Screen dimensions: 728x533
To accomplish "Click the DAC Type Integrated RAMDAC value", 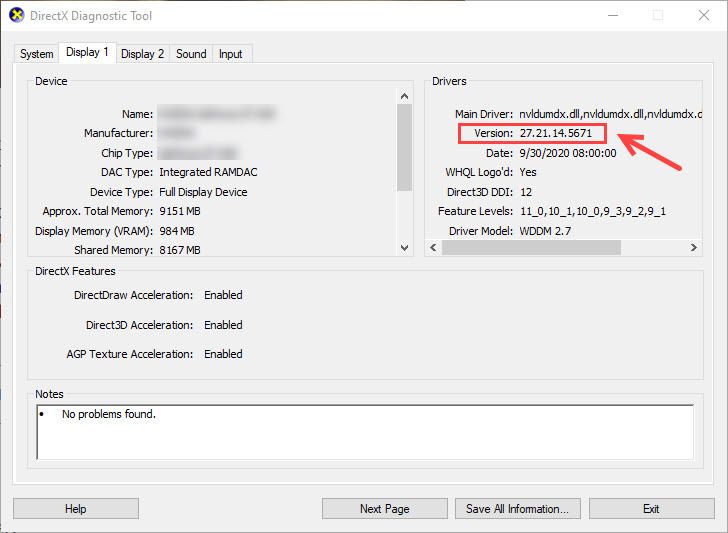I will click(208, 172).
